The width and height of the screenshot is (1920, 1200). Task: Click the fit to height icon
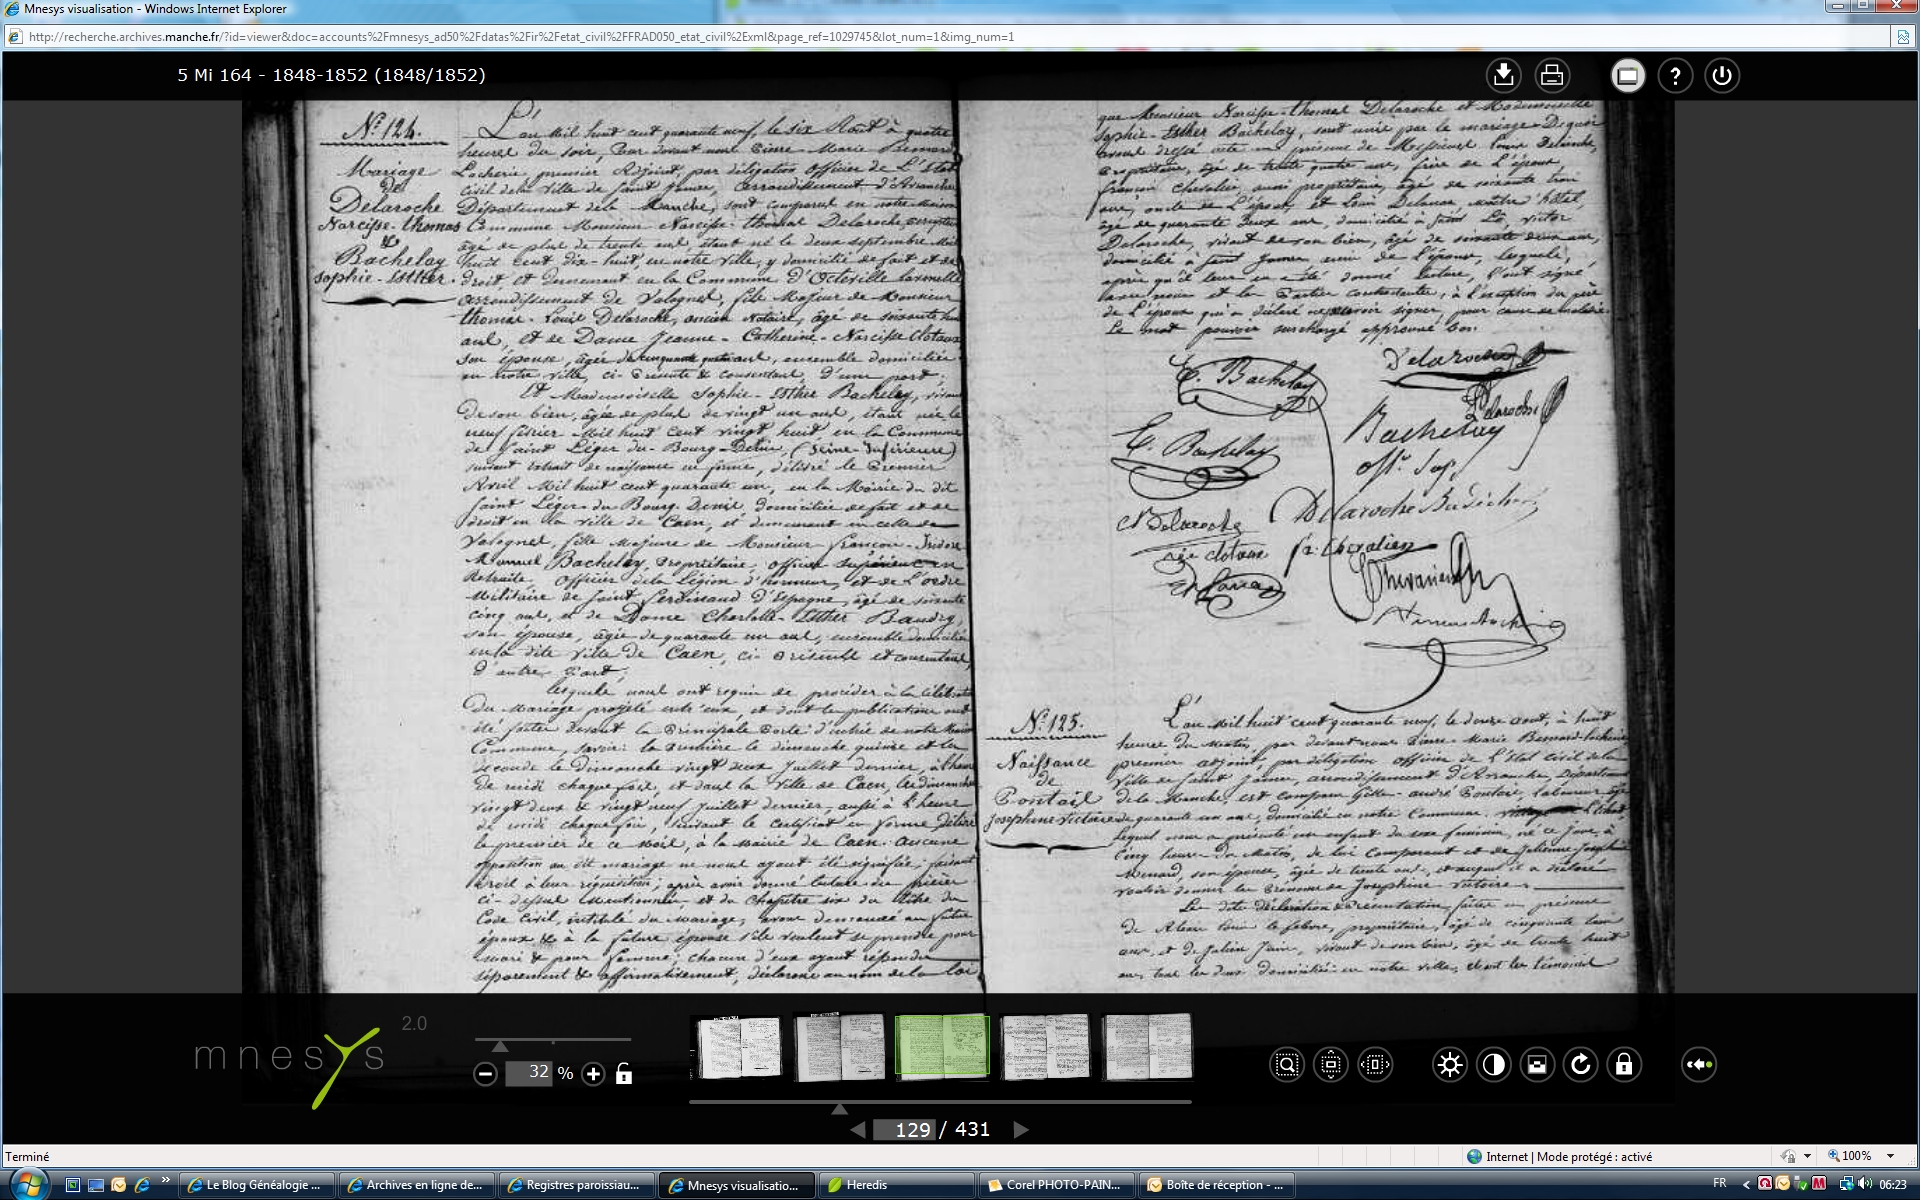(x=1331, y=1065)
